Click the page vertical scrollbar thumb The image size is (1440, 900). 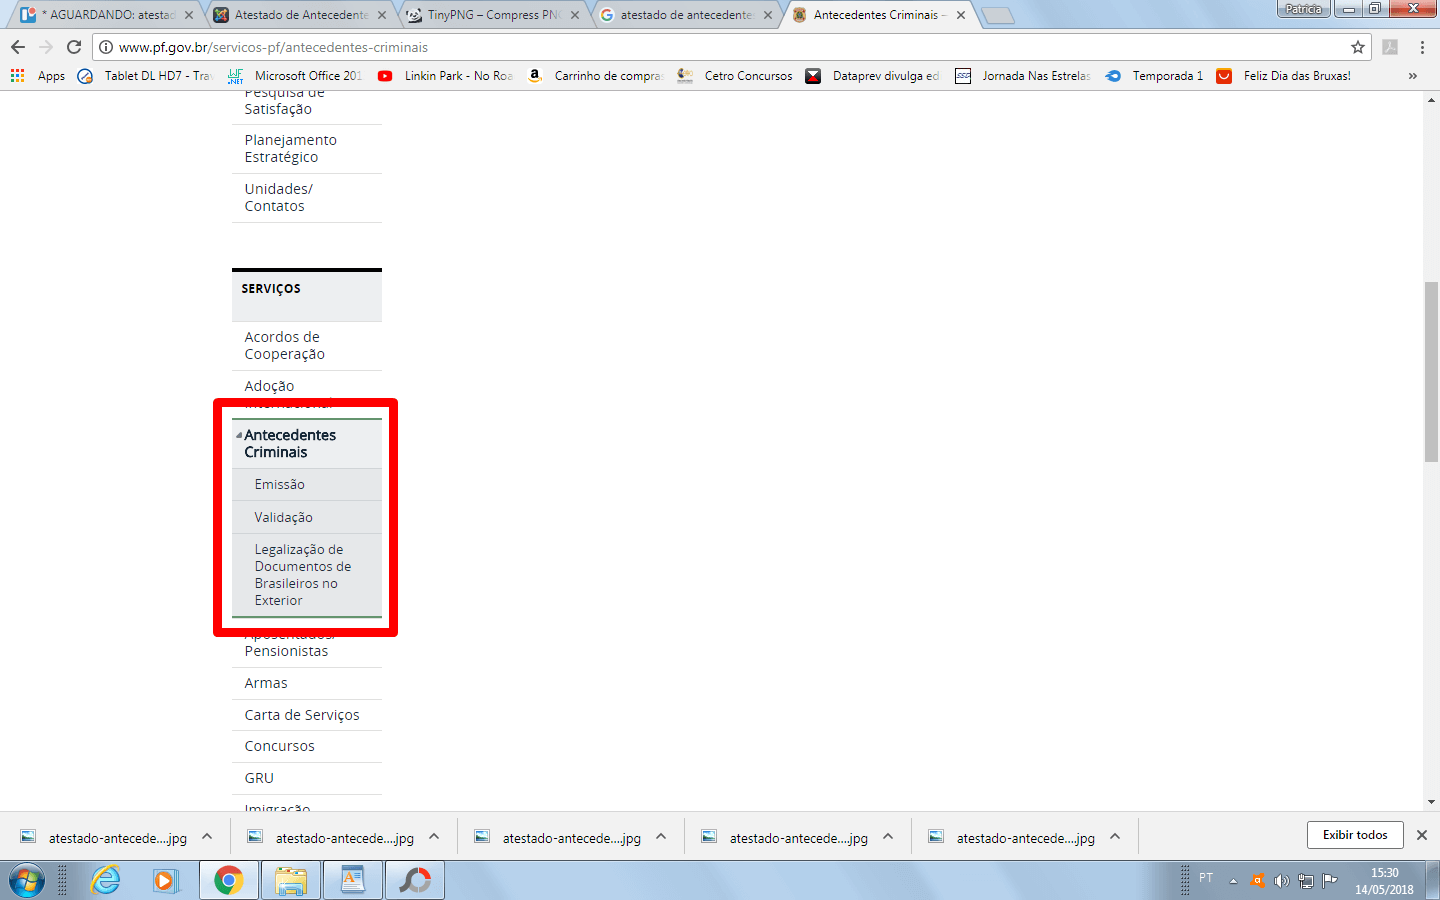pos(1431,370)
